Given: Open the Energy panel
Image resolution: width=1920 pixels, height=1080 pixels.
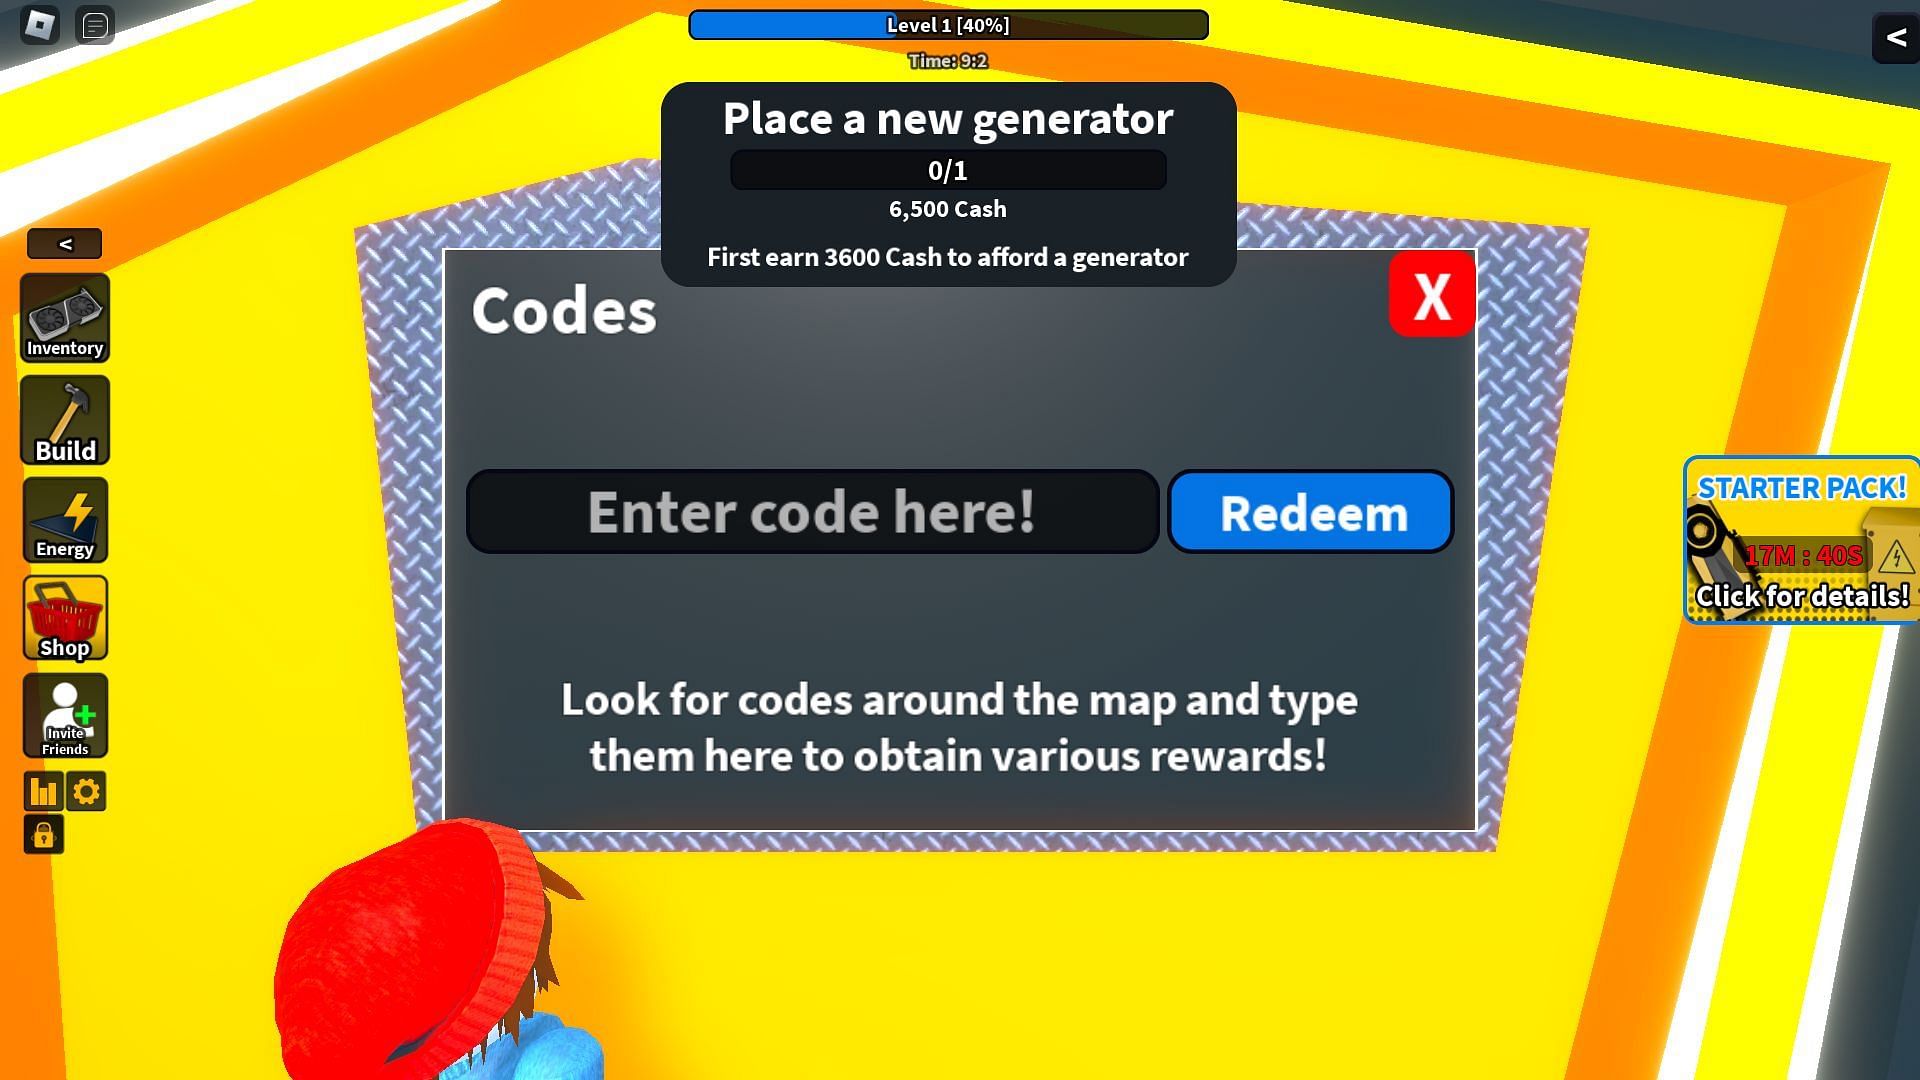Looking at the screenshot, I should pyautogui.click(x=65, y=518).
